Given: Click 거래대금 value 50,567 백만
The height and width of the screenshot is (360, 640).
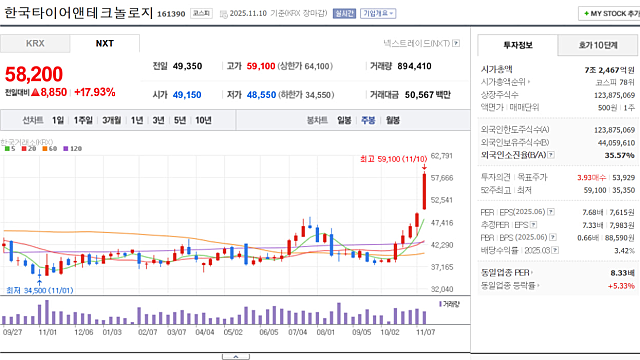Looking at the screenshot, I should click(428, 95).
